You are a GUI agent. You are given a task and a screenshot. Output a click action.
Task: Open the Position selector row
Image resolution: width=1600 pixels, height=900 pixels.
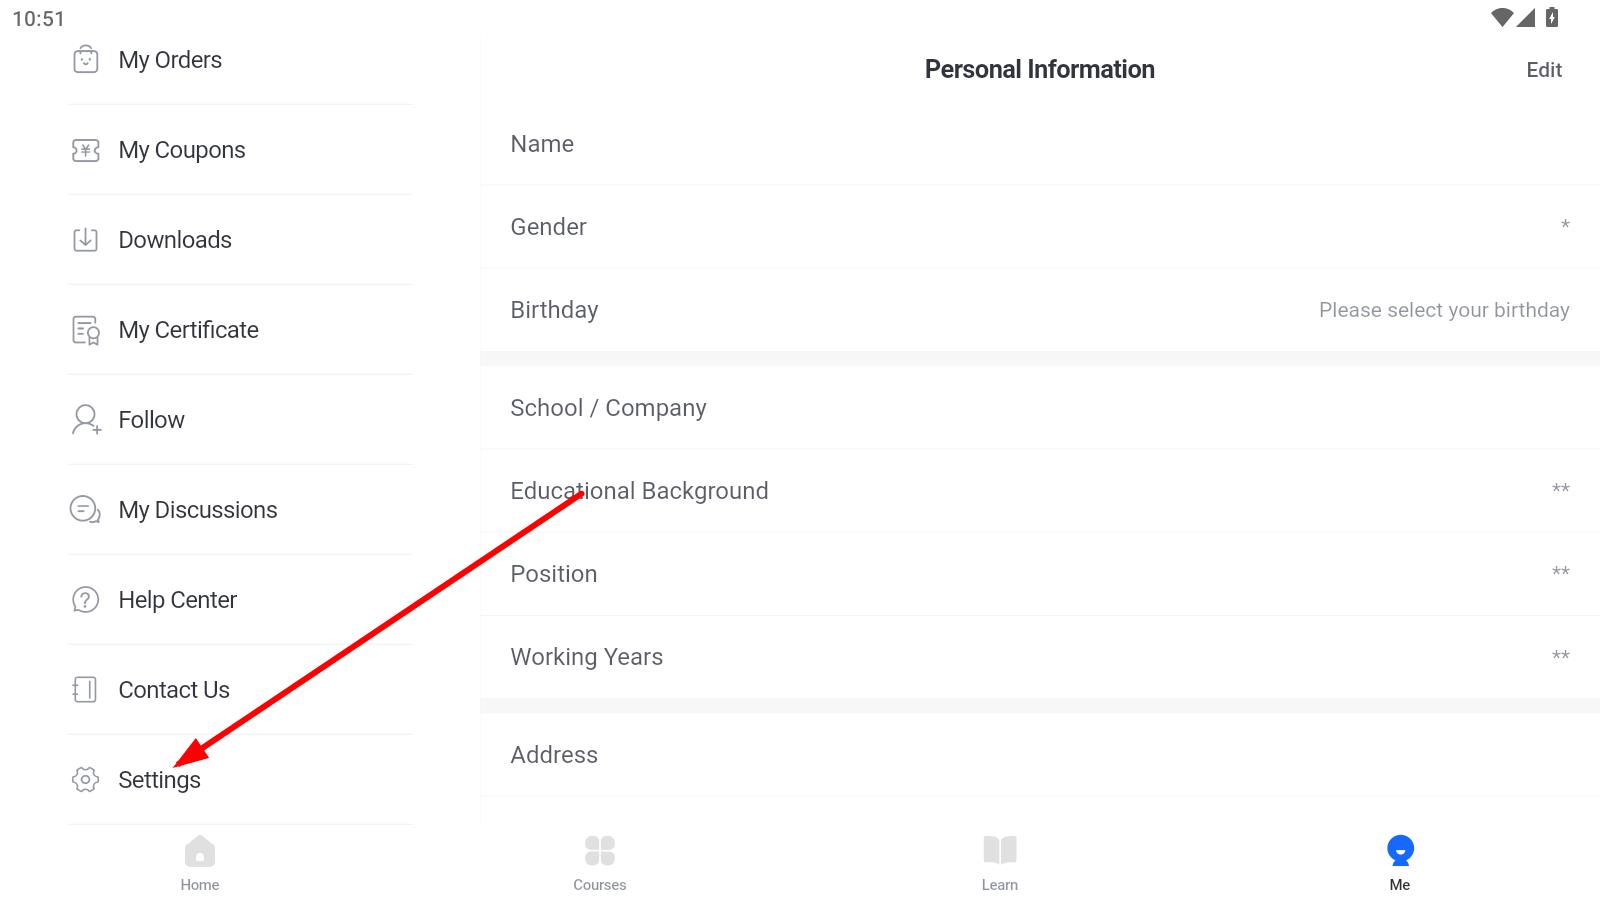tap(1040, 574)
